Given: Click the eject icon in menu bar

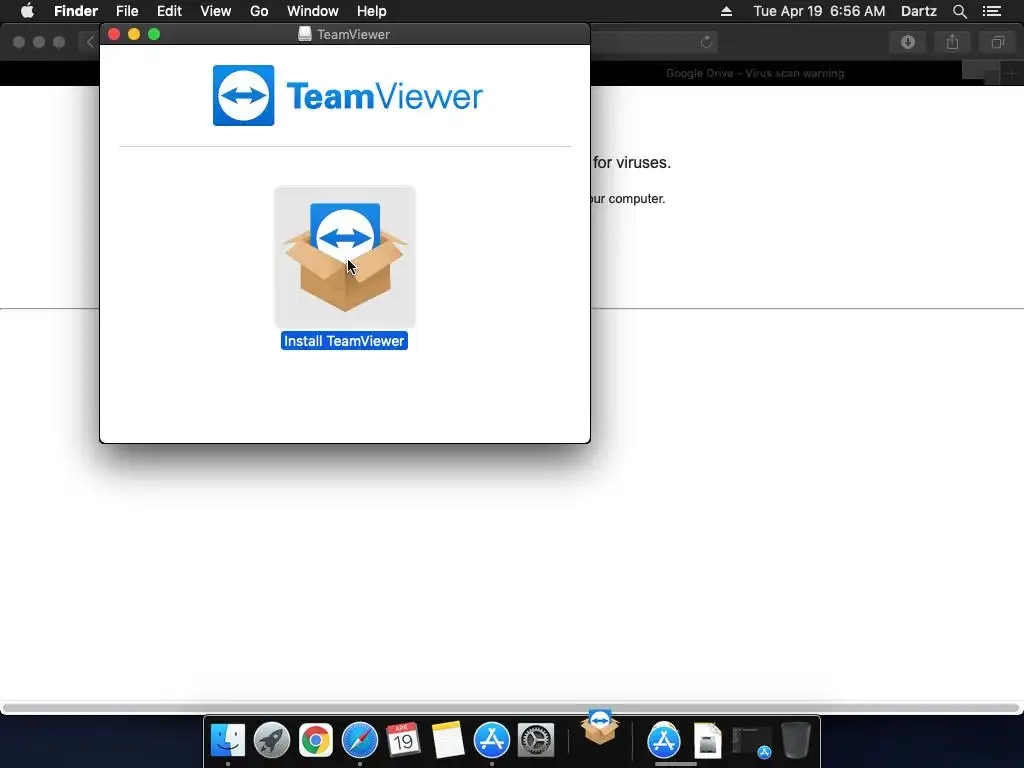Looking at the screenshot, I should (x=726, y=11).
